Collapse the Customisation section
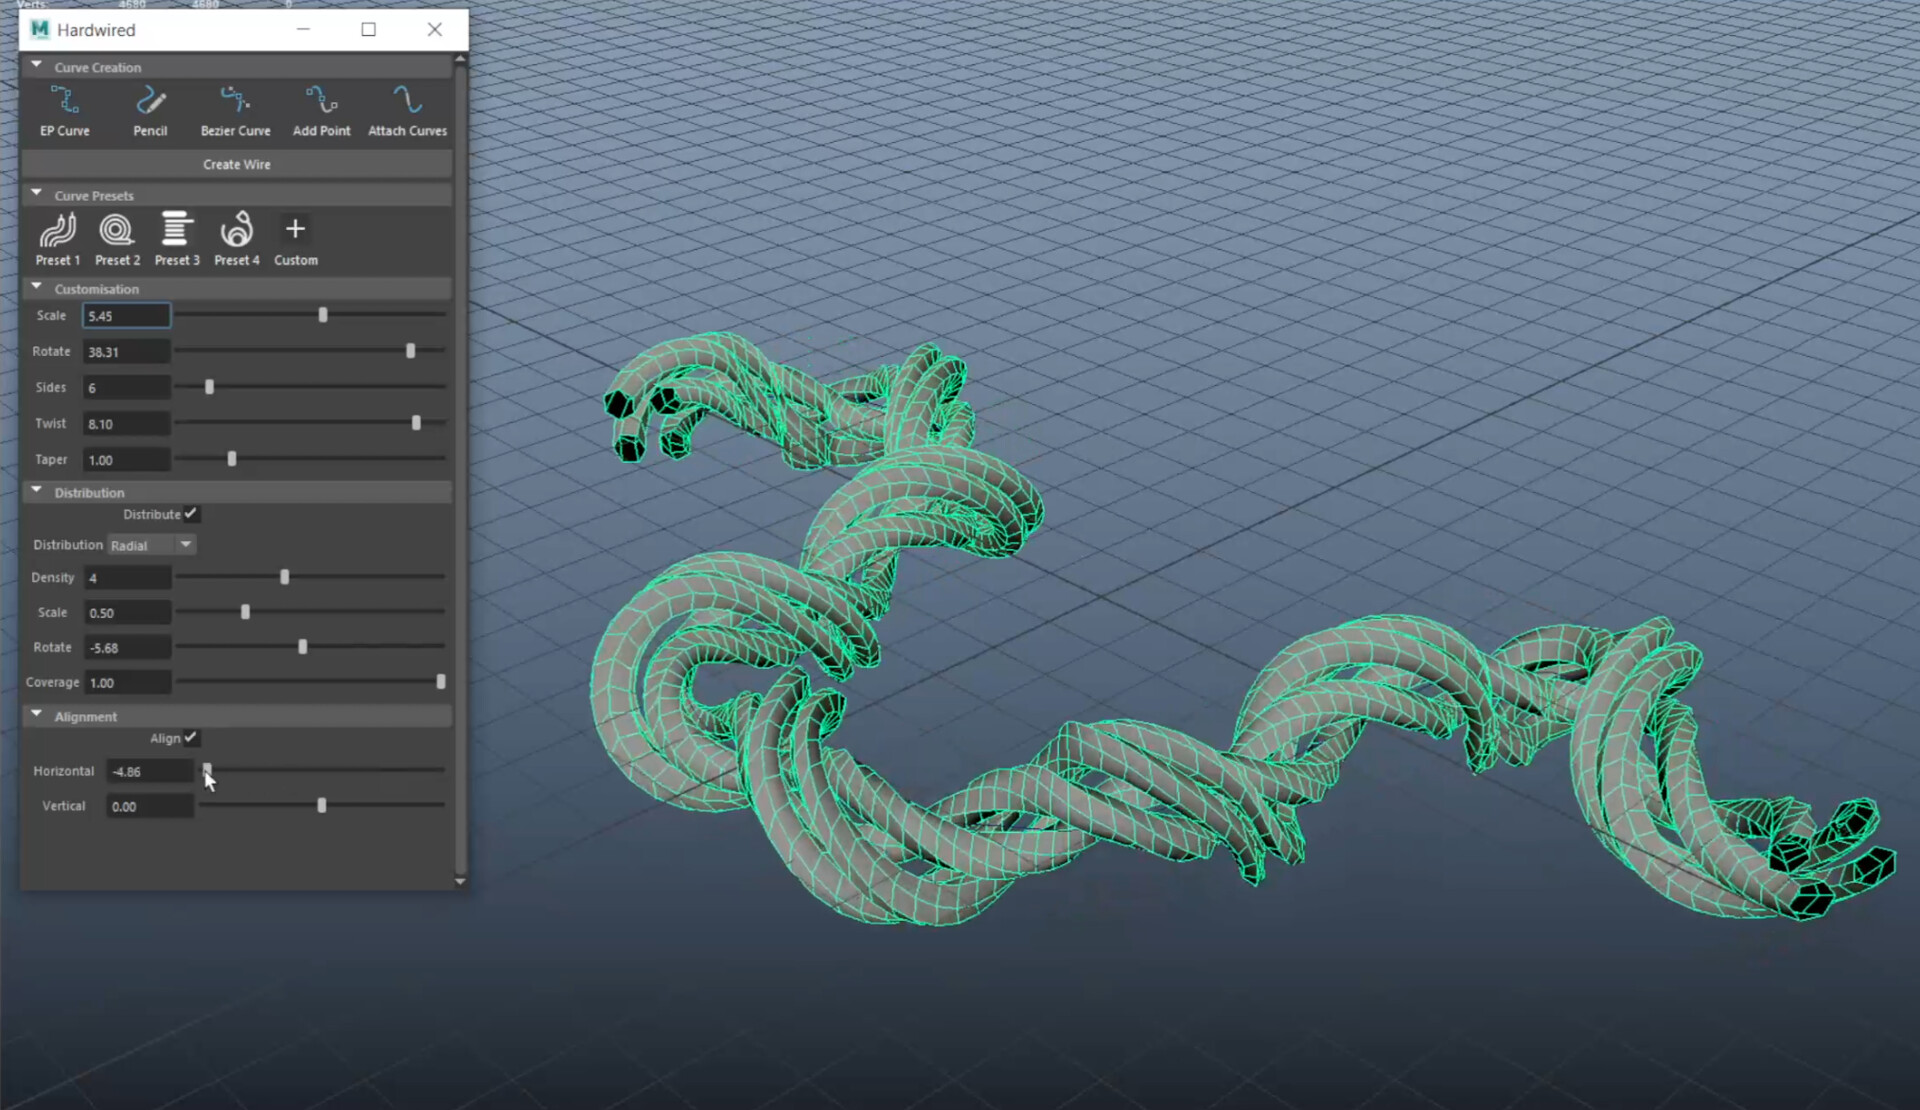Screen dimensions: 1920x1110 [37, 288]
